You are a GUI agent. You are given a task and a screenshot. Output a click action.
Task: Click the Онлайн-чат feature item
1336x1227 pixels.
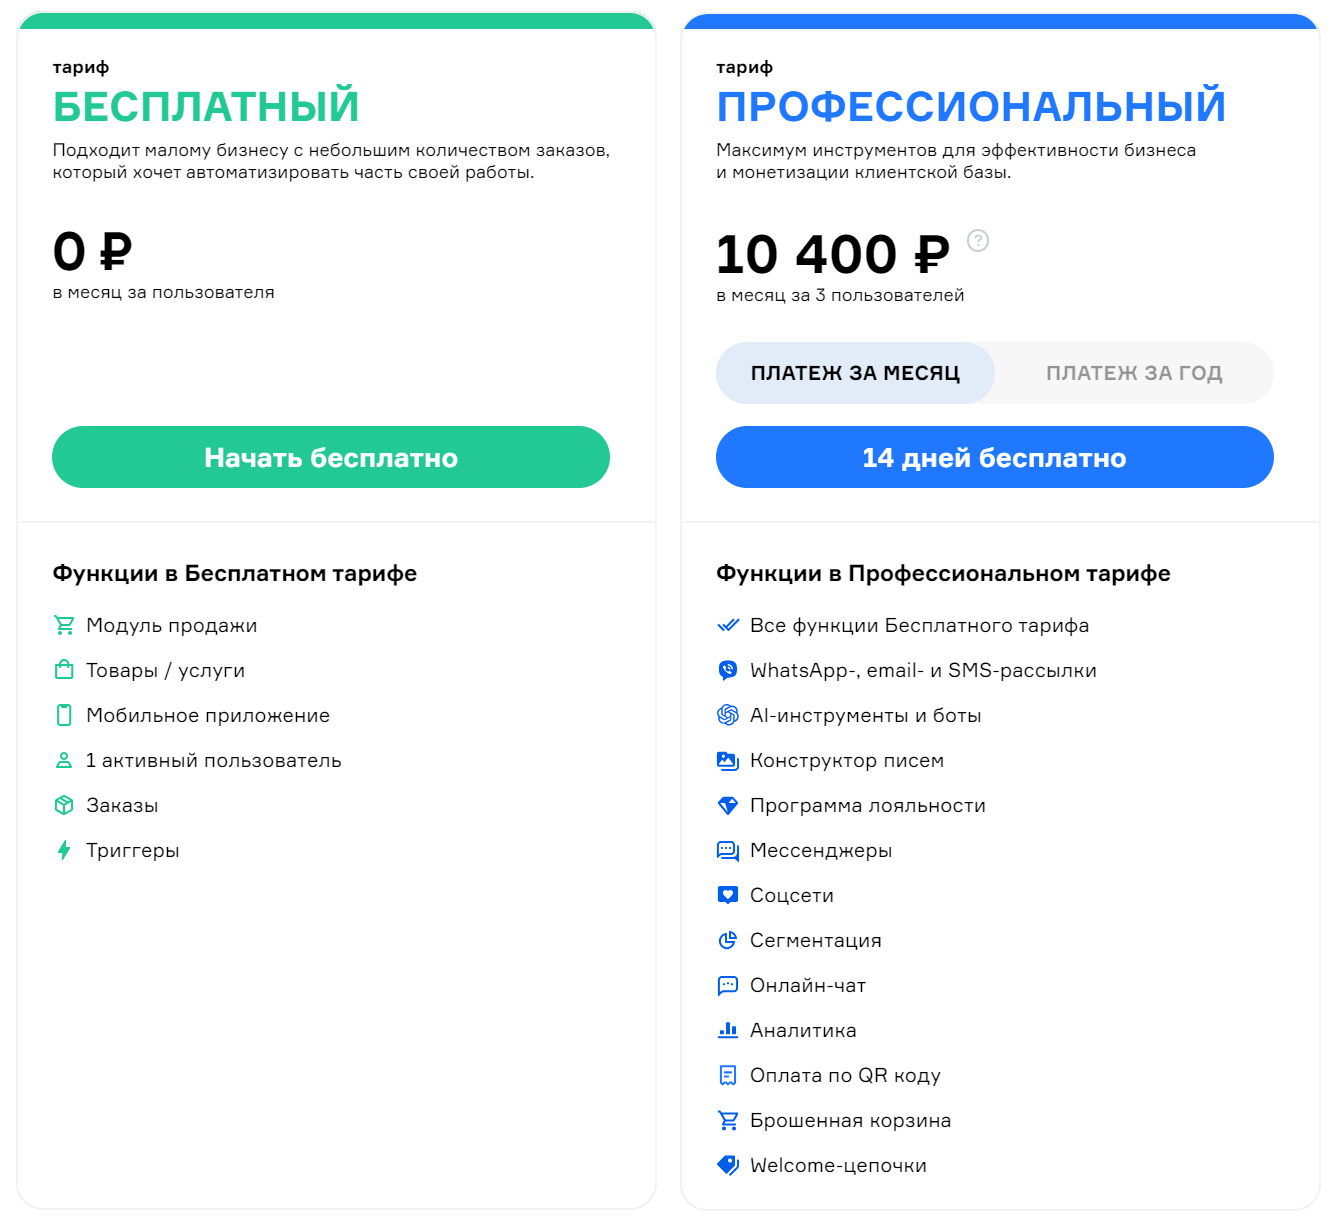[807, 986]
